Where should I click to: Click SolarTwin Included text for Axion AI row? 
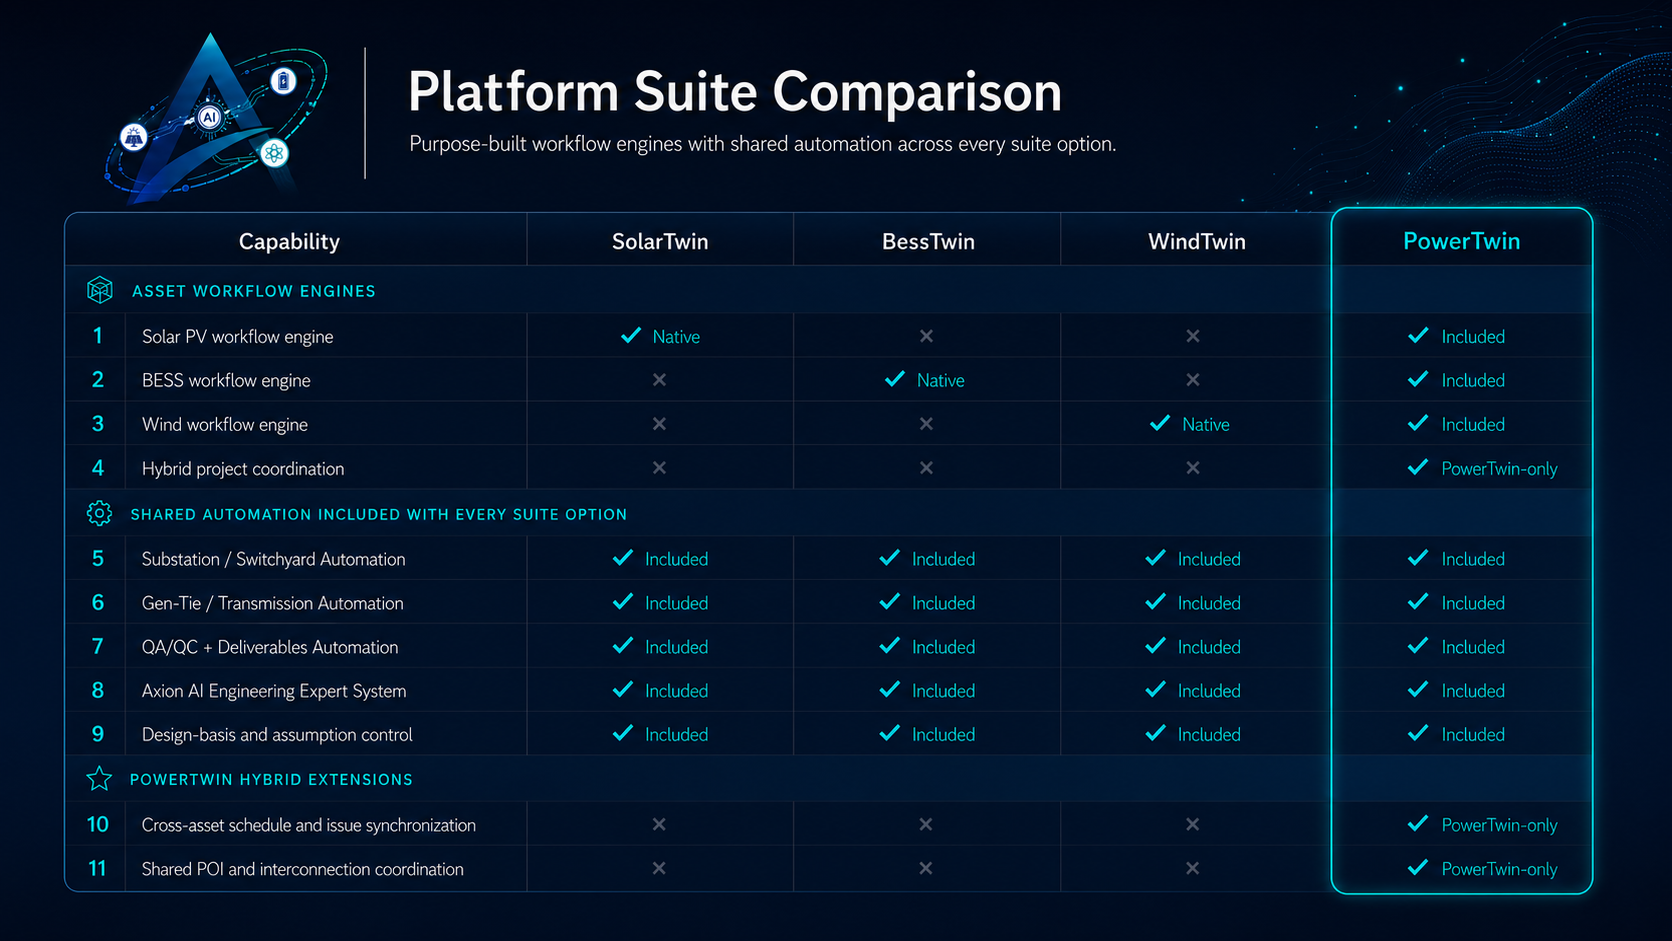676,691
